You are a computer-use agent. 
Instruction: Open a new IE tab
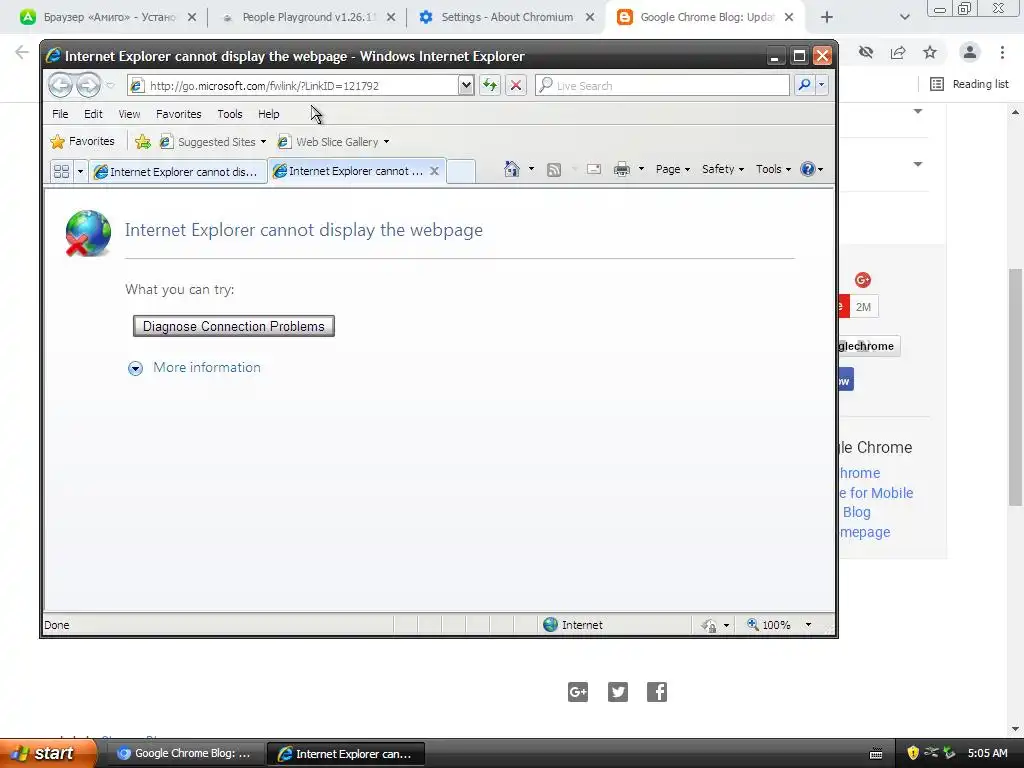461,171
